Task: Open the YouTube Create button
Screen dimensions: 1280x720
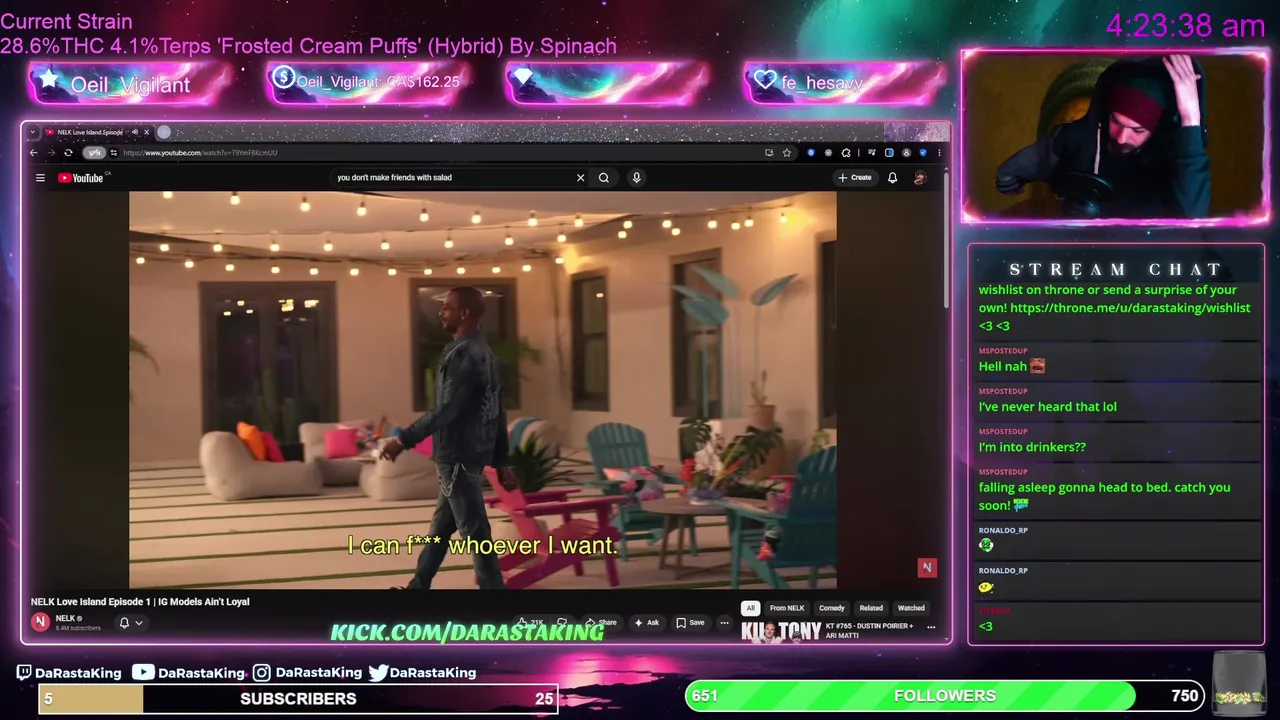Action: [x=855, y=178]
